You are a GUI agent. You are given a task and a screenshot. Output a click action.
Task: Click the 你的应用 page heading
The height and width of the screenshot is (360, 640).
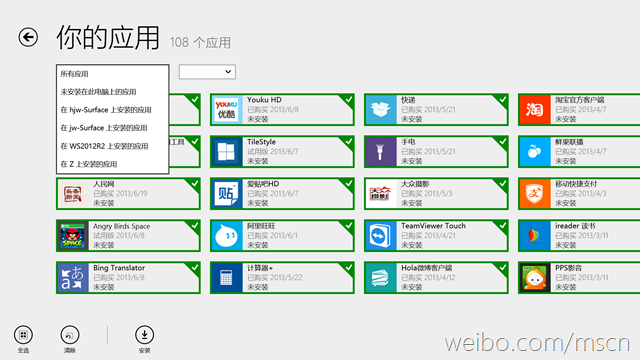pyautogui.click(x=108, y=38)
